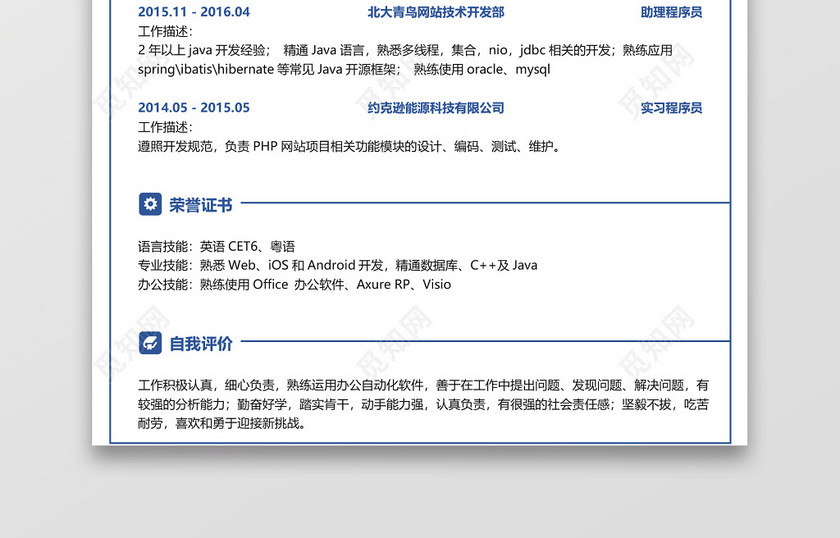The width and height of the screenshot is (840, 538).
Task: Click the job title 助理程序员
Action: (x=671, y=12)
